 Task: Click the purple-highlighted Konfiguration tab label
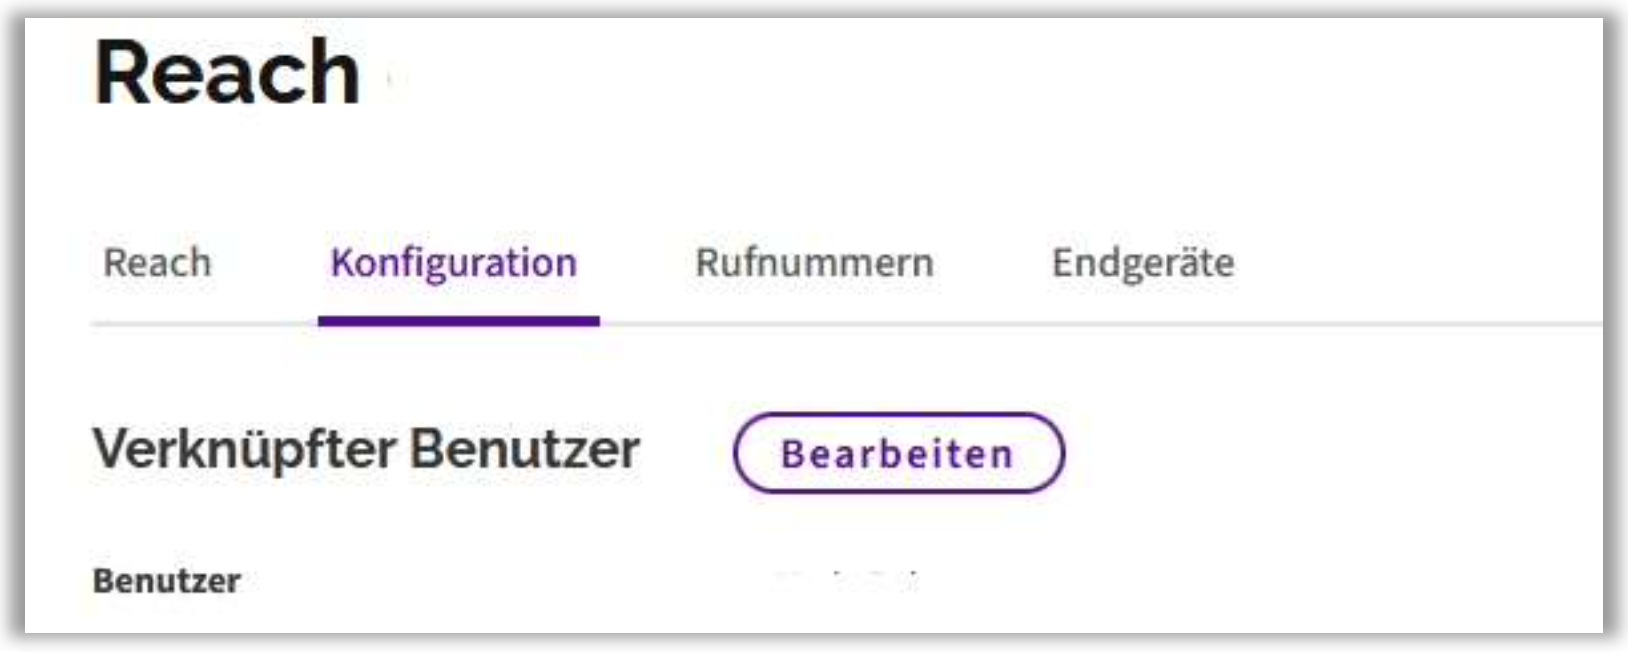click(x=454, y=263)
